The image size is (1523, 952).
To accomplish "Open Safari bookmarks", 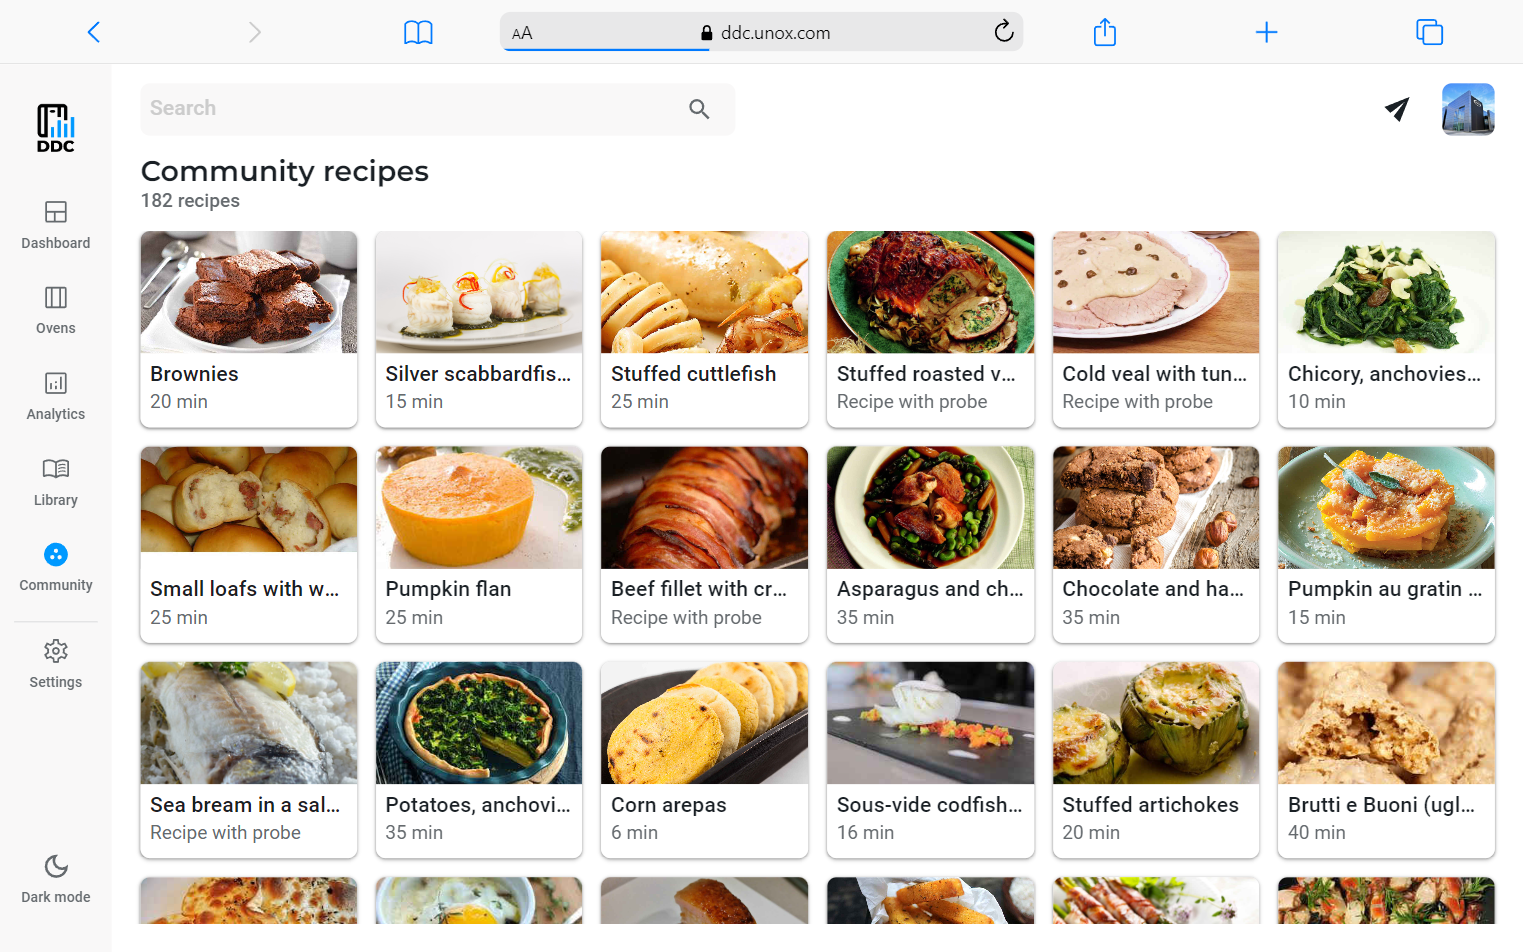I will click(418, 31).
